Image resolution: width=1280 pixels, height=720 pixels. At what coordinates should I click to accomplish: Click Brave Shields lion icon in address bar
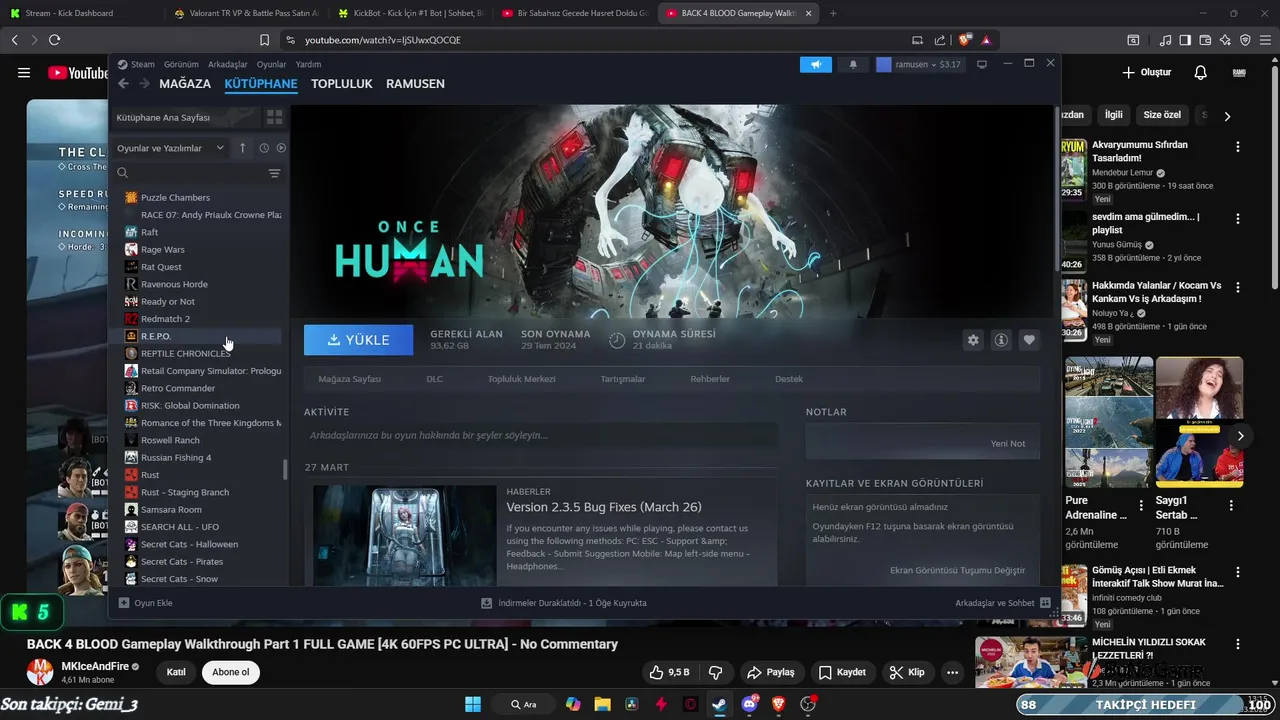[964, 40]
